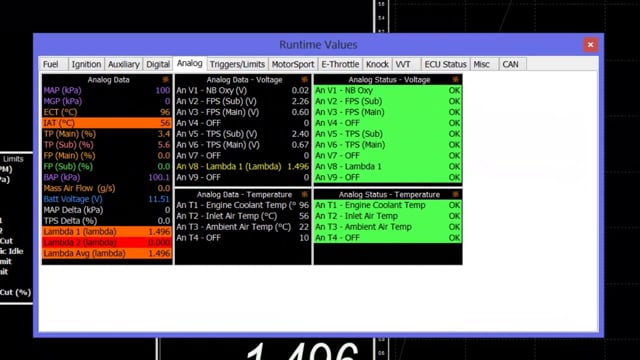
Task: Select An V3 - FPS (Main) status row
Action: point(388,112)
